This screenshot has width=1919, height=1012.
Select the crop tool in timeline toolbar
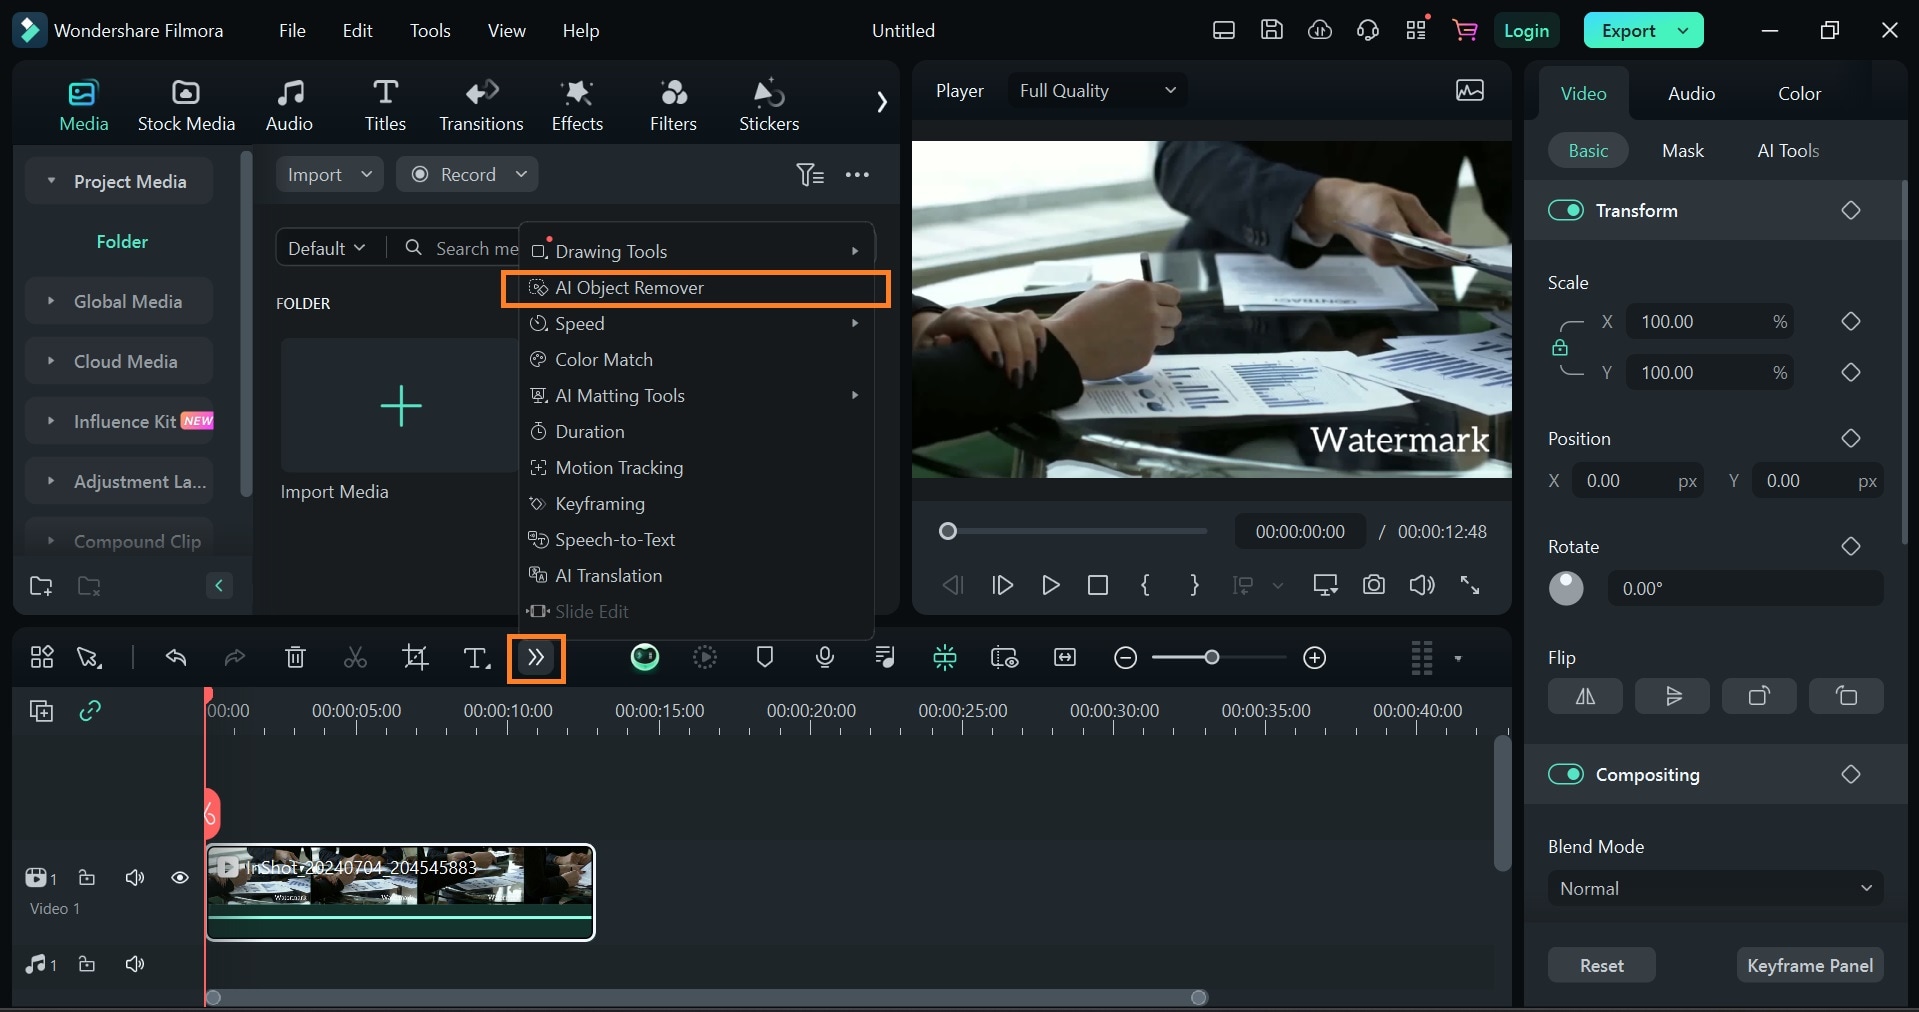[x=415, y=657]
